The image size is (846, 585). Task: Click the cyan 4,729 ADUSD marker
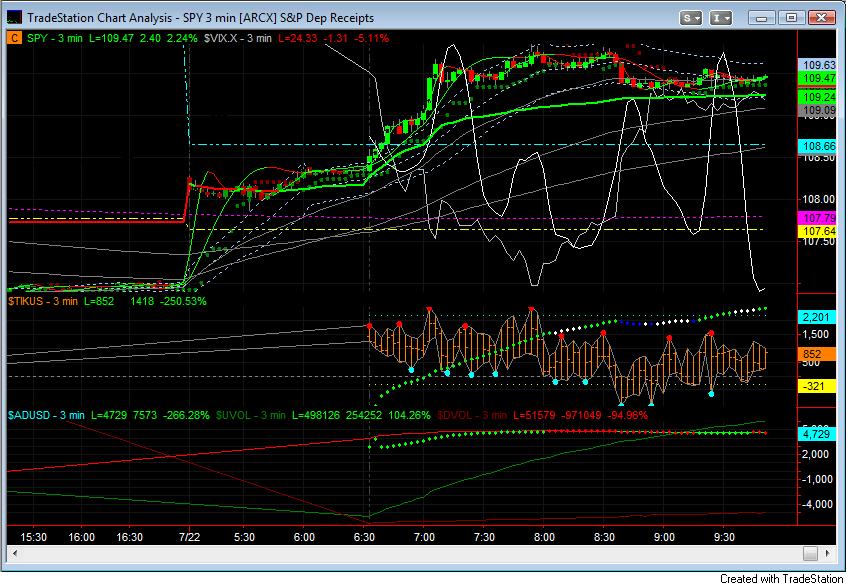point(816,434)
